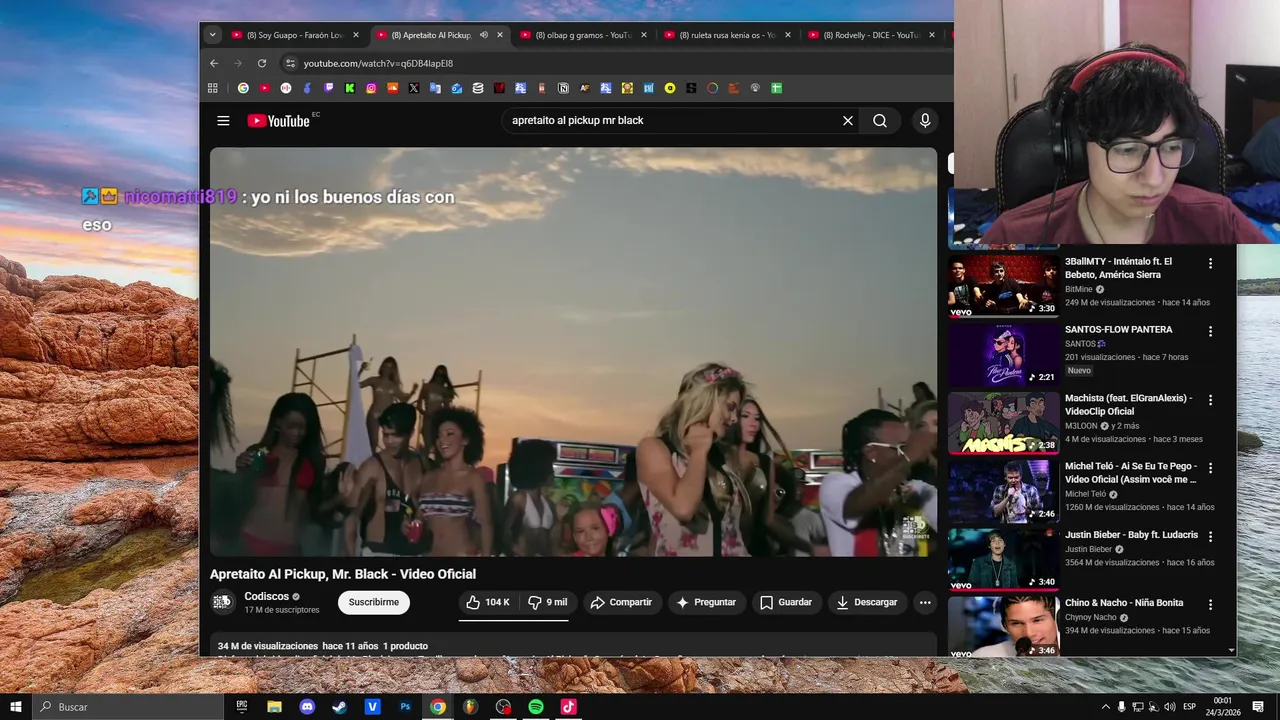The width and height of the screenshot is (1280, 720).
Task: Open system volume speaker in tray
Action: click(1169, 707)
